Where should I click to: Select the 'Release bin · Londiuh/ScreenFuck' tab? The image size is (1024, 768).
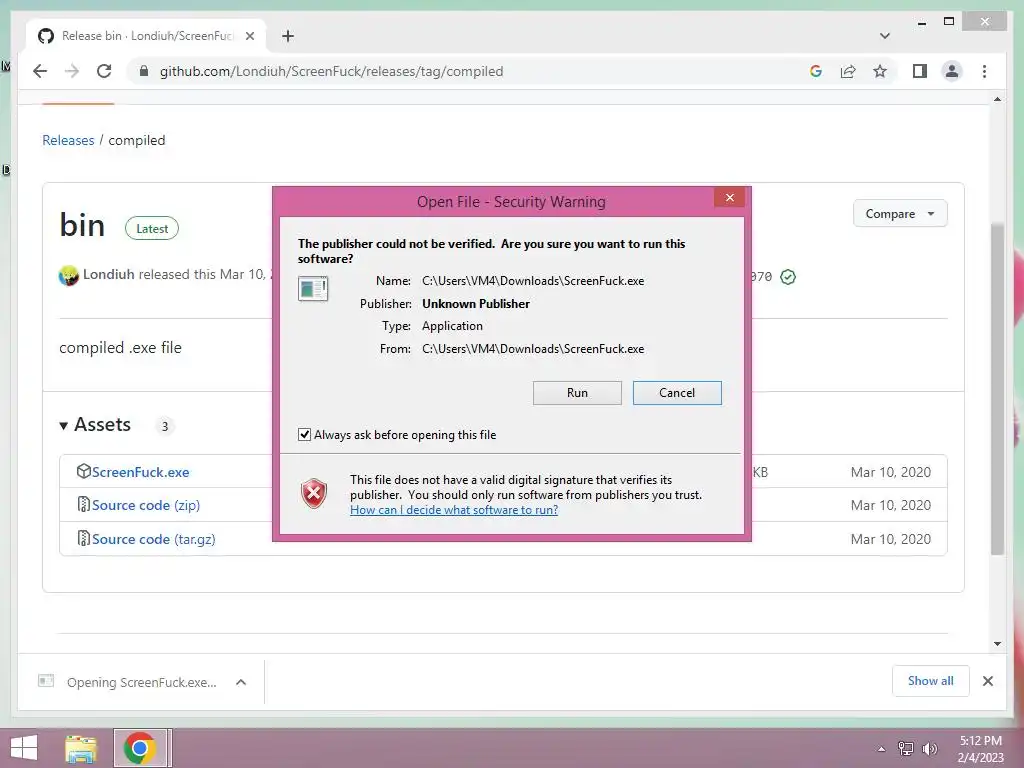146,36
